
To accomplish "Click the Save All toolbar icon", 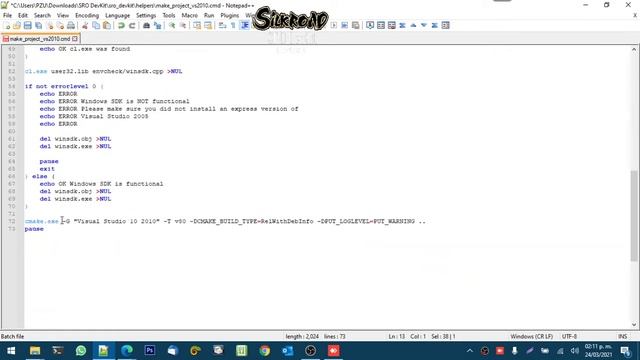I will [x=38, y=26].
